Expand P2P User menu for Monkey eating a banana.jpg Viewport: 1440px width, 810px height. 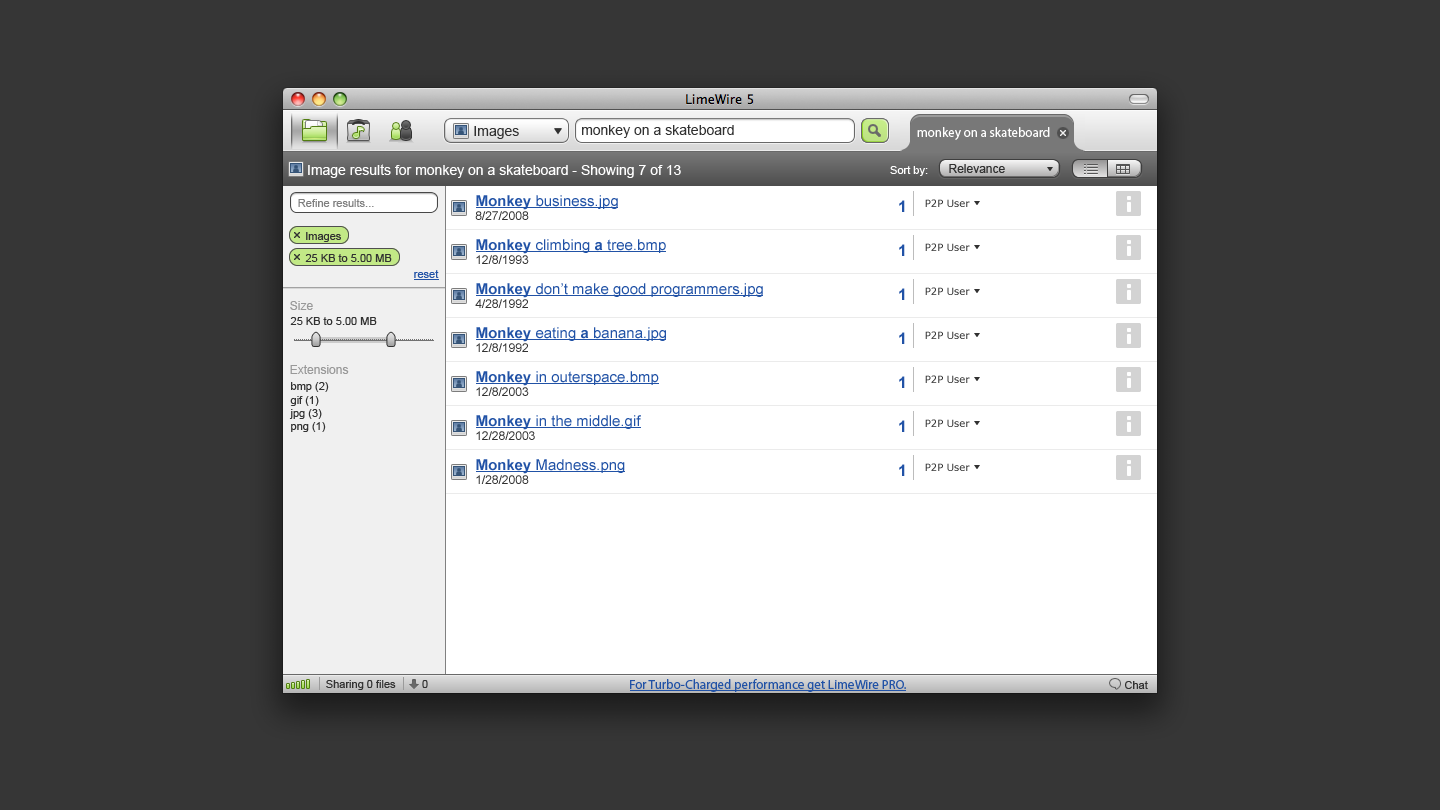click(x=952, y=336)
